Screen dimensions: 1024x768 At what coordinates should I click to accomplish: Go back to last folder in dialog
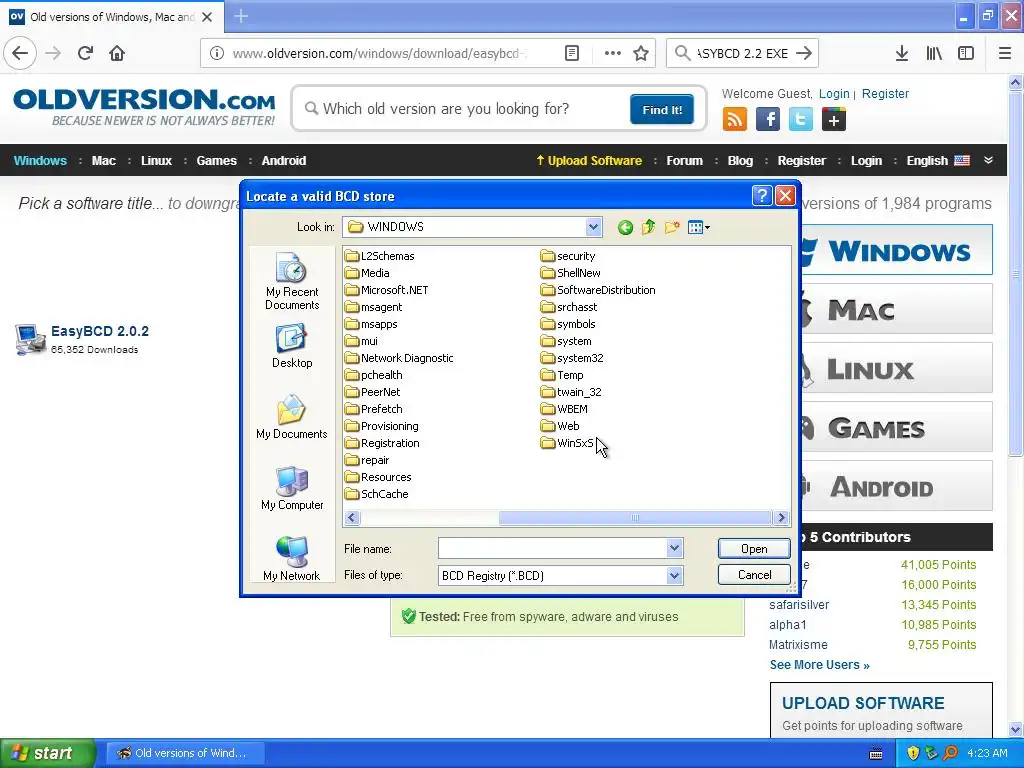(x=625, y=227)
